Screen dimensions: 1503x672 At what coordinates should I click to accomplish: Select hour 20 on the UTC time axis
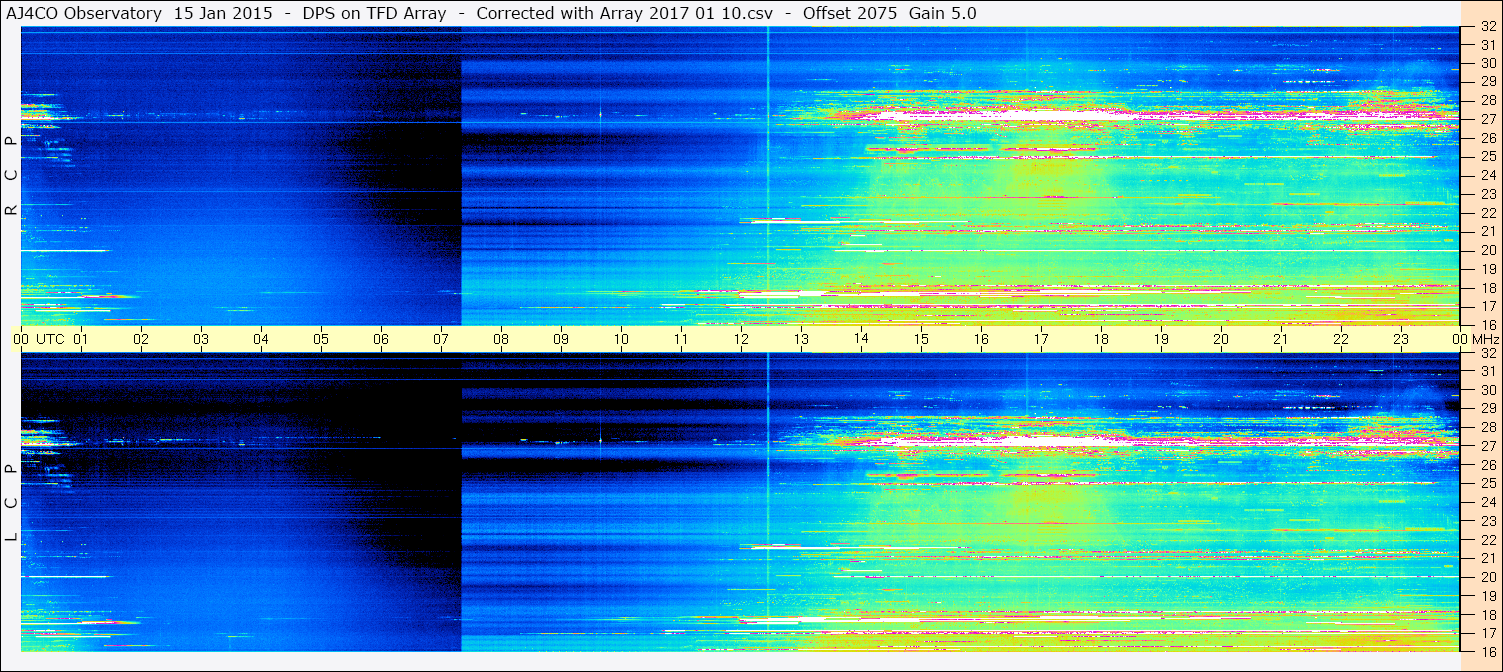(x=1221, y=339)
